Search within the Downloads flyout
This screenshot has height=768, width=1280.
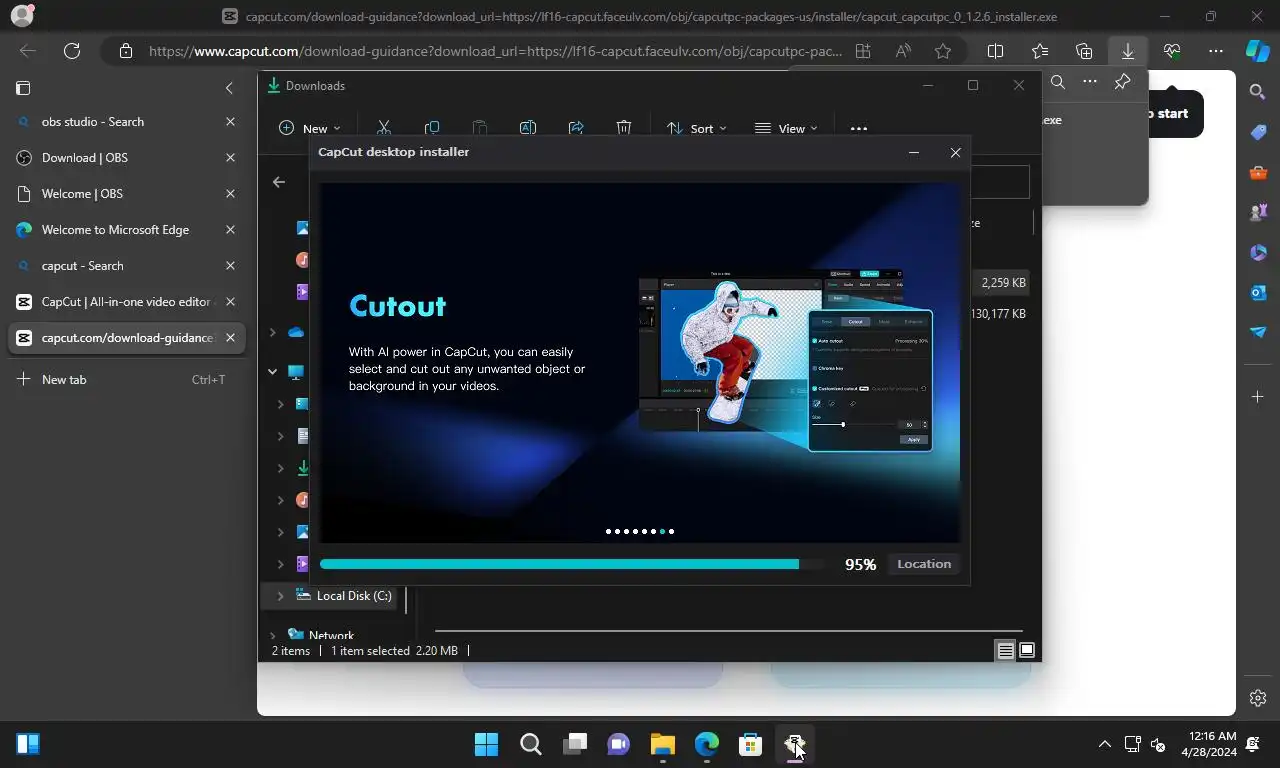[1058, 82]
